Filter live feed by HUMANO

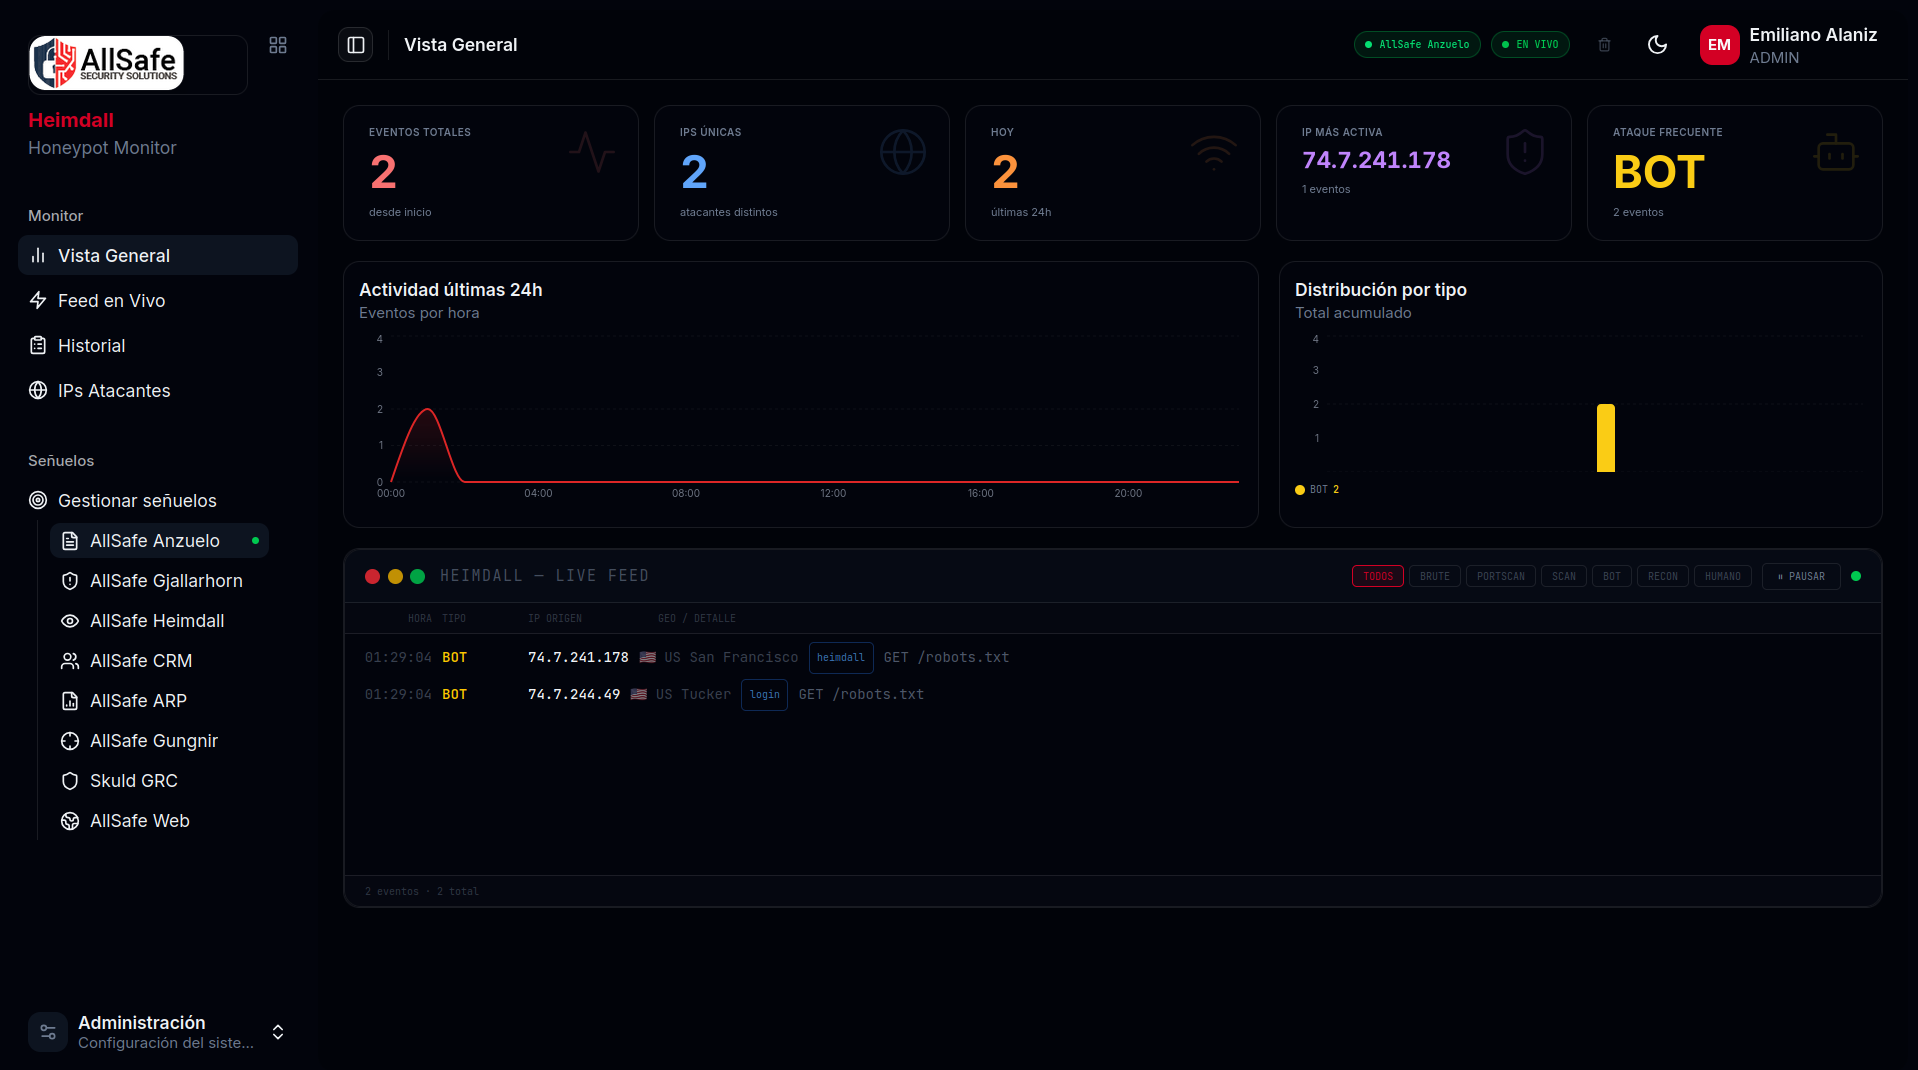point(1723,576)
